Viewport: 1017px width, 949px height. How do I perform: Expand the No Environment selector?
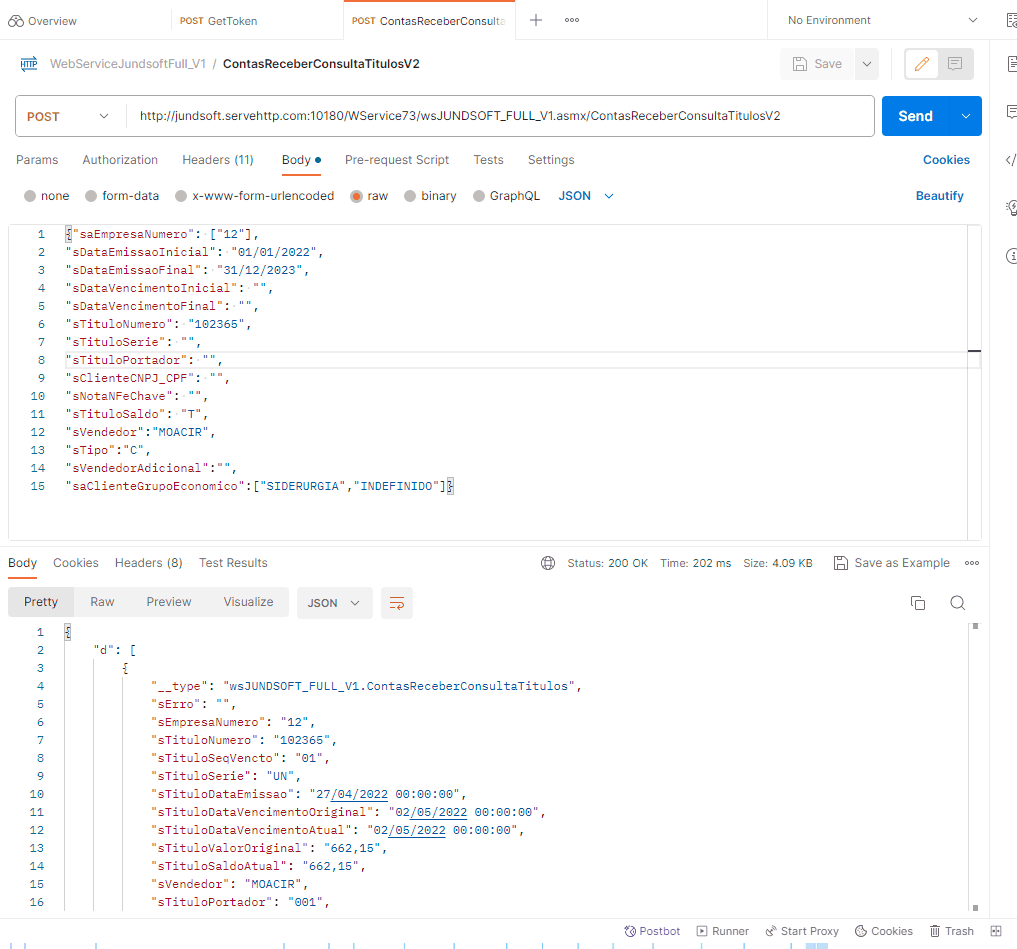pyautogui.click(x=882, y=20)
